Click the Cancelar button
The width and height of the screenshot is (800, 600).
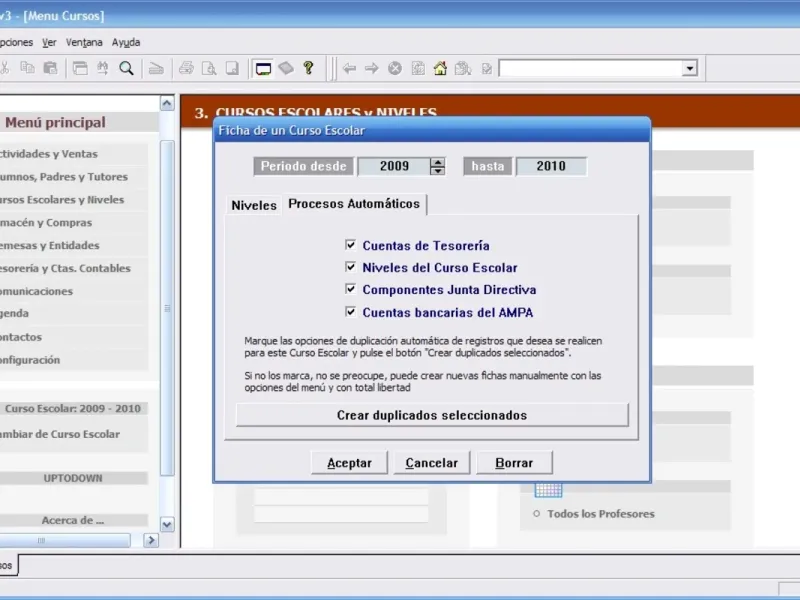pyautogui.click(x=432, y=462)
